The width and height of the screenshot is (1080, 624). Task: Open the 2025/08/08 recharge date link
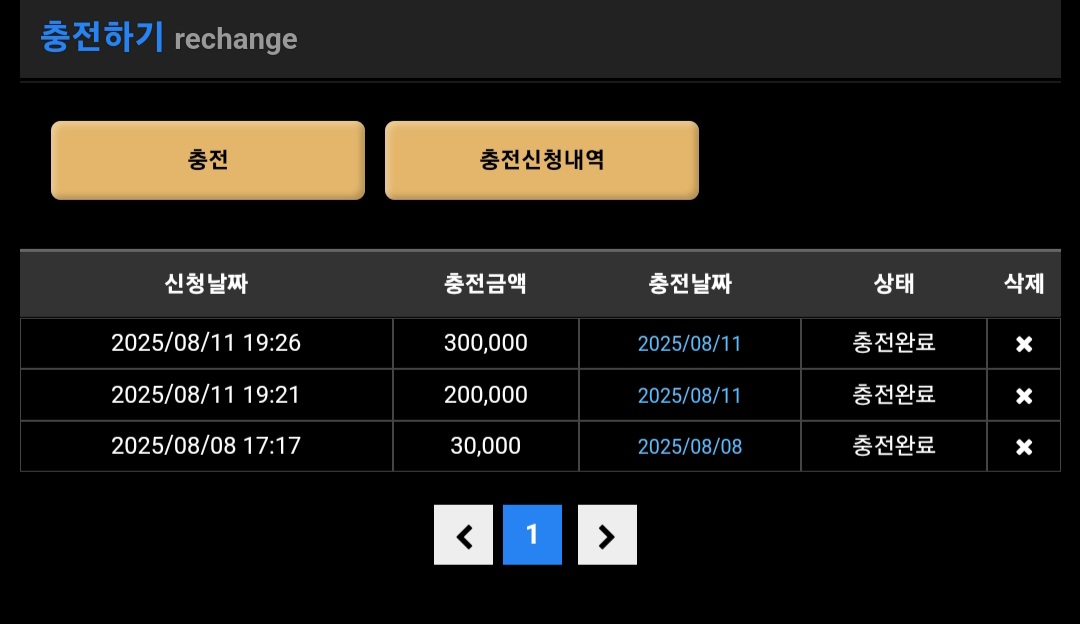(x=690, y=447)
